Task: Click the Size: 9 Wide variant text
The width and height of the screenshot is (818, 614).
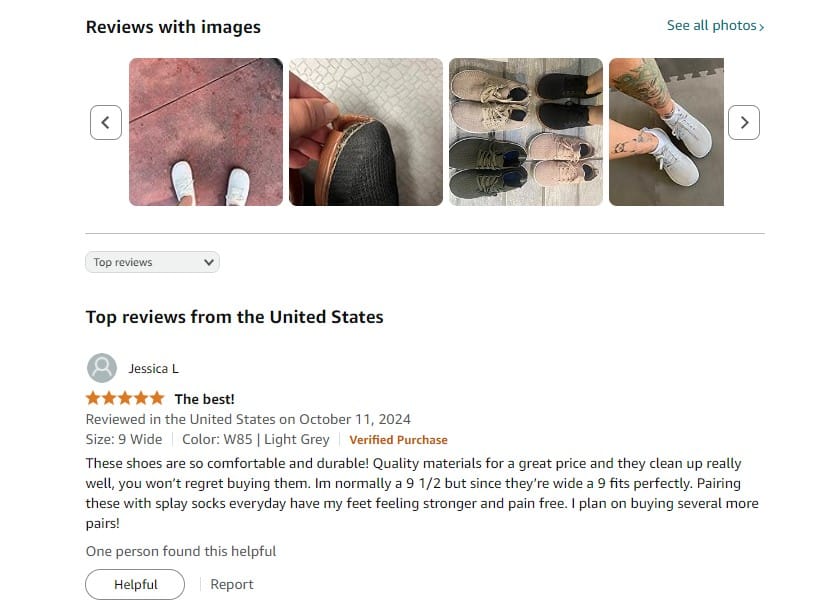Action: 124,439
